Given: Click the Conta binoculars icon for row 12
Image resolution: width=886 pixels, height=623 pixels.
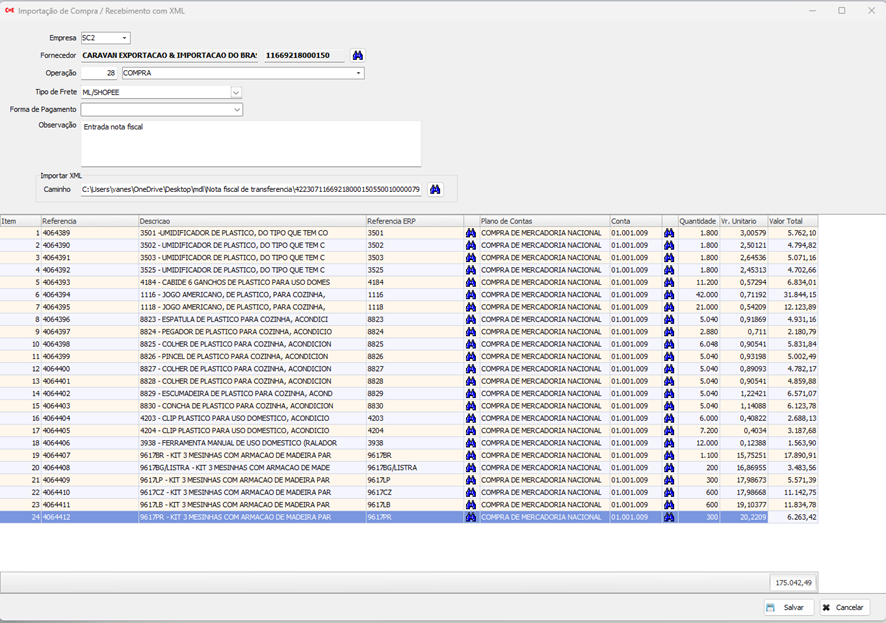Looking at the screenshot, I should pos(669,369).
